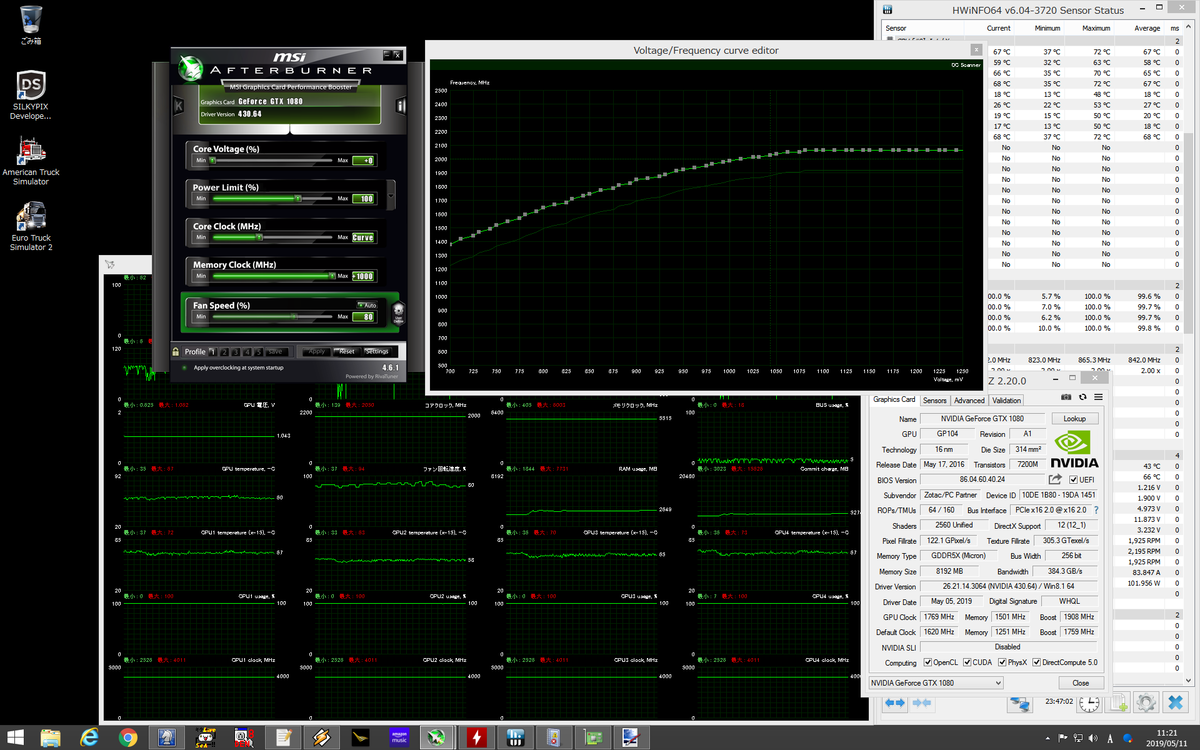Viewport: 1200px width, 750px height.
Task: Select Afterburner profile slot 1
Action: [x=212, y=352]
